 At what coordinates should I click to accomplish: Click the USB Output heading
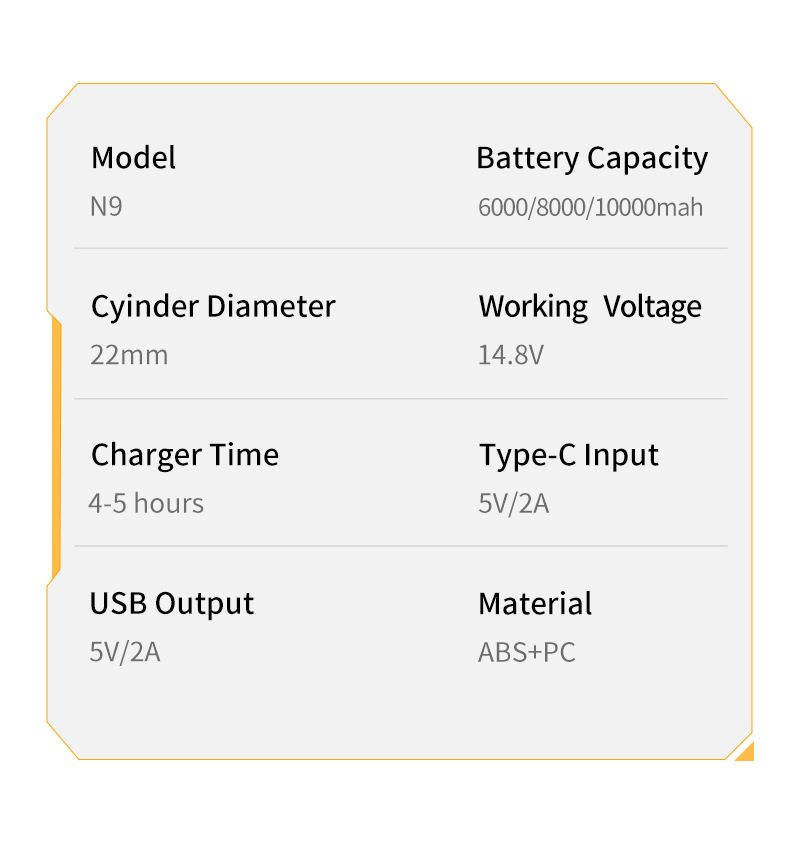click(x=172, y=603)
